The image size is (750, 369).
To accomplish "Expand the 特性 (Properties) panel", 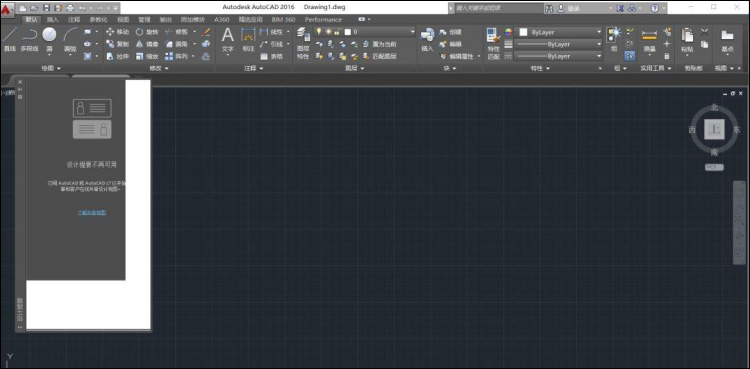I will click(540, 68).
